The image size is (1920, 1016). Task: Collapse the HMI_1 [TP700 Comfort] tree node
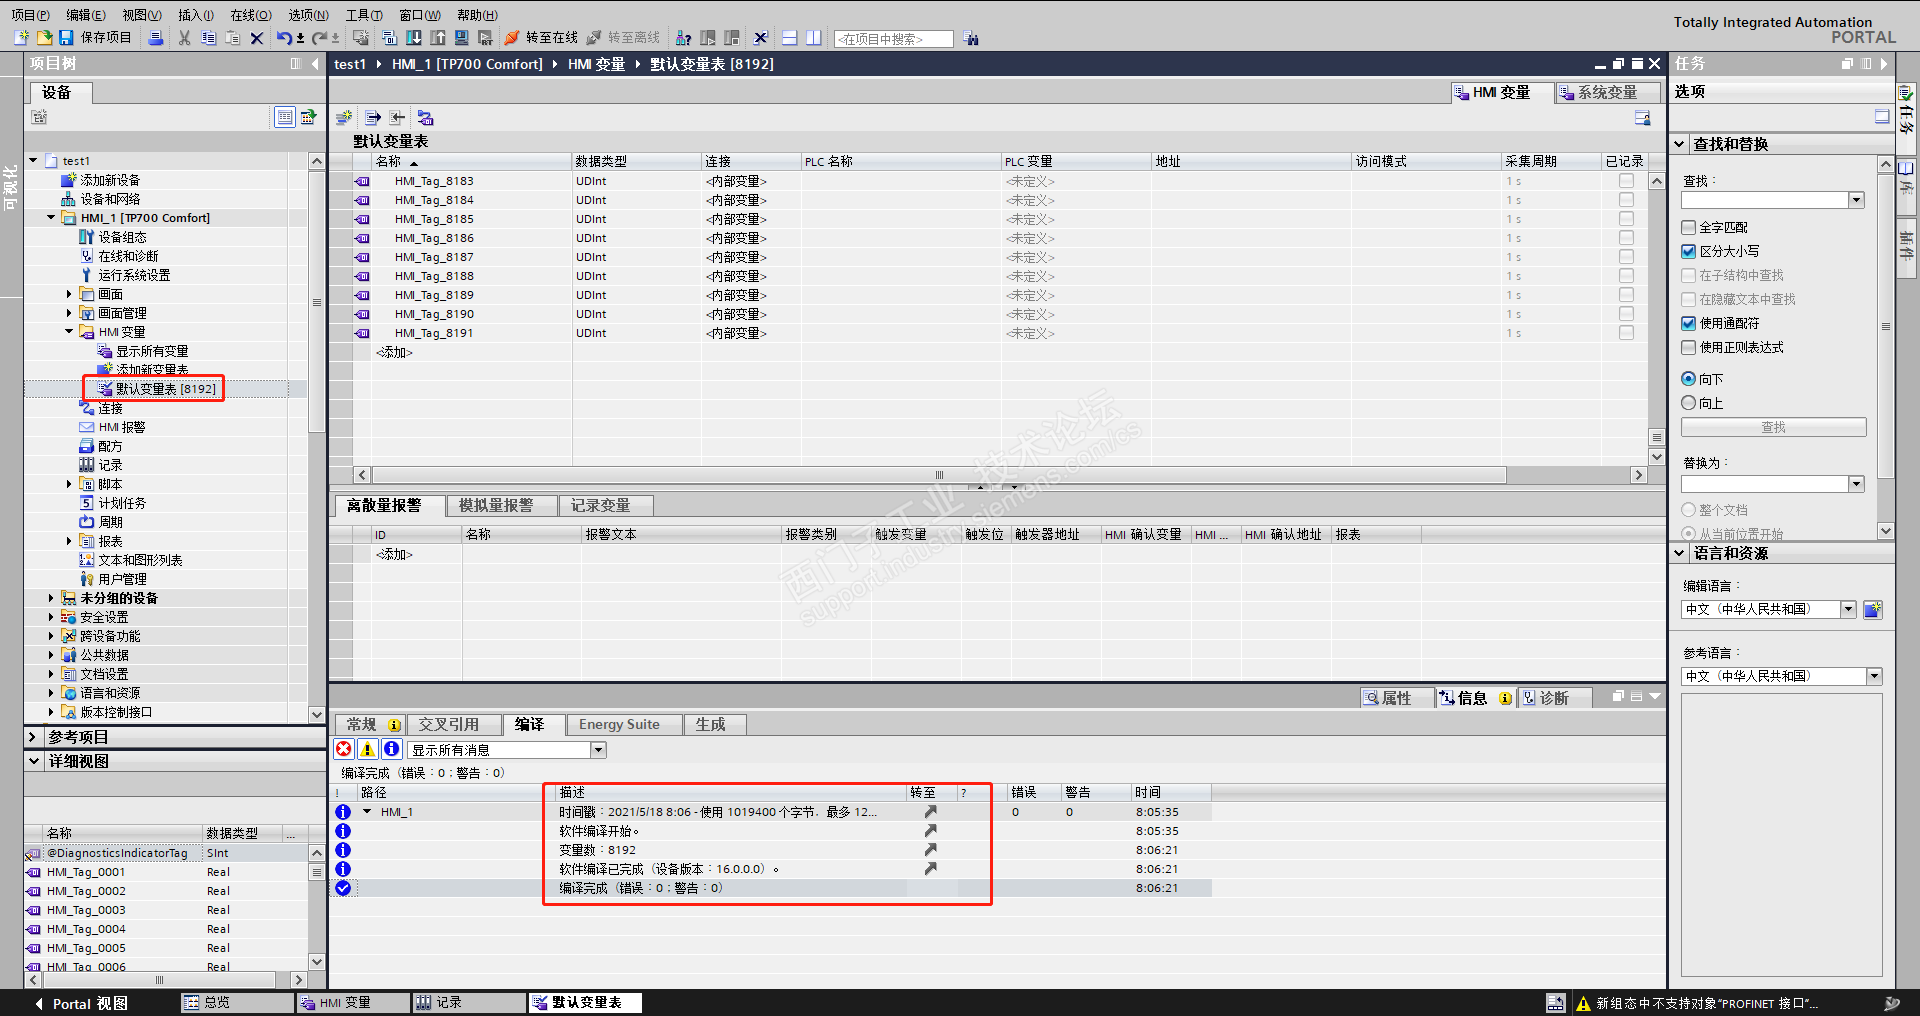(51, 218)
